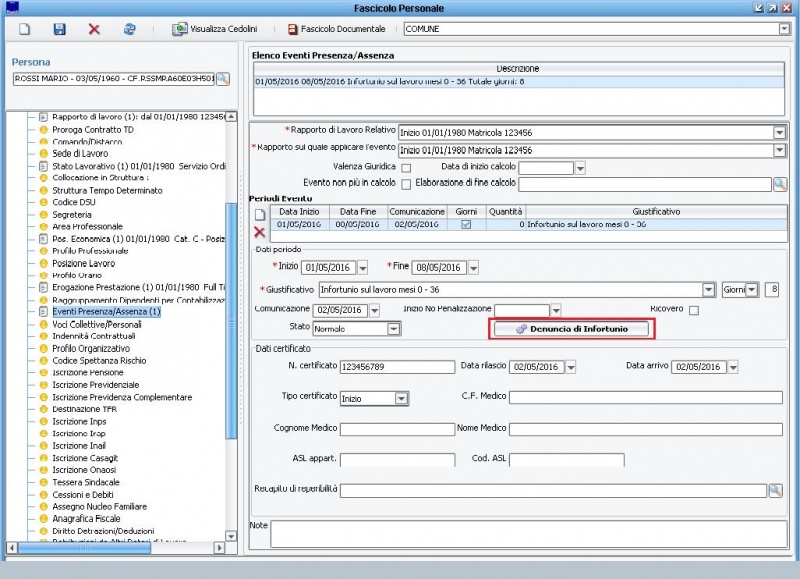Image resolution: width=800 pixels, height=579 pixels.
Task: Click the red X delete icon in toolbar
Action: (x=94, y=29)
